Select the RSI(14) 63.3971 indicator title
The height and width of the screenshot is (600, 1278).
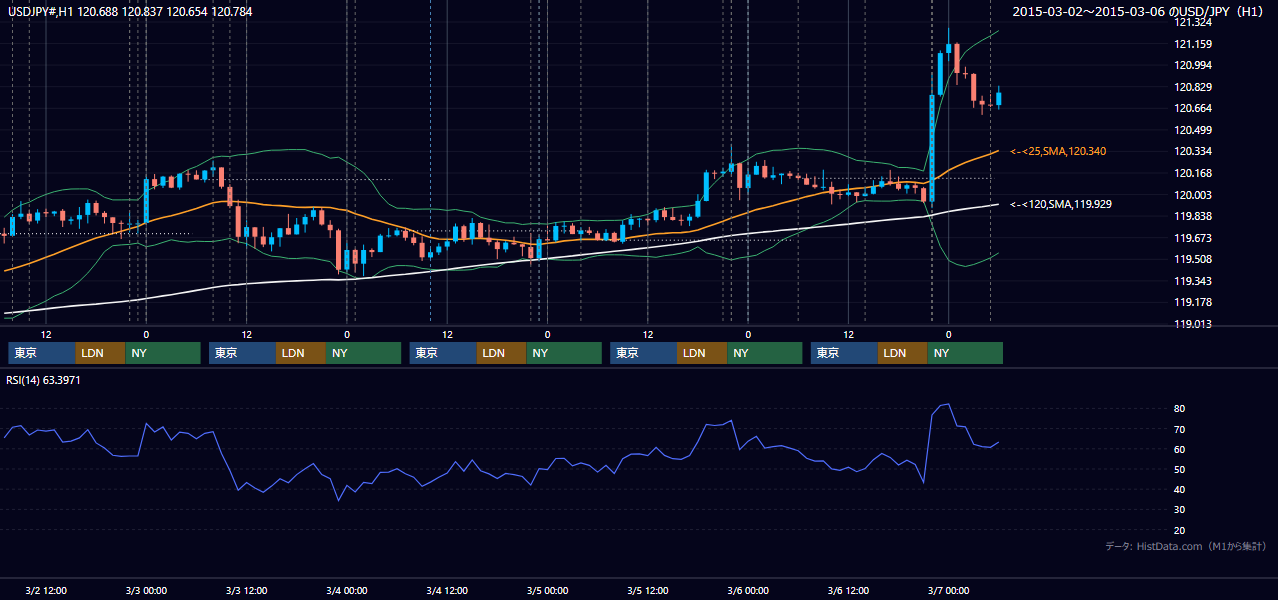pos(43,380)
